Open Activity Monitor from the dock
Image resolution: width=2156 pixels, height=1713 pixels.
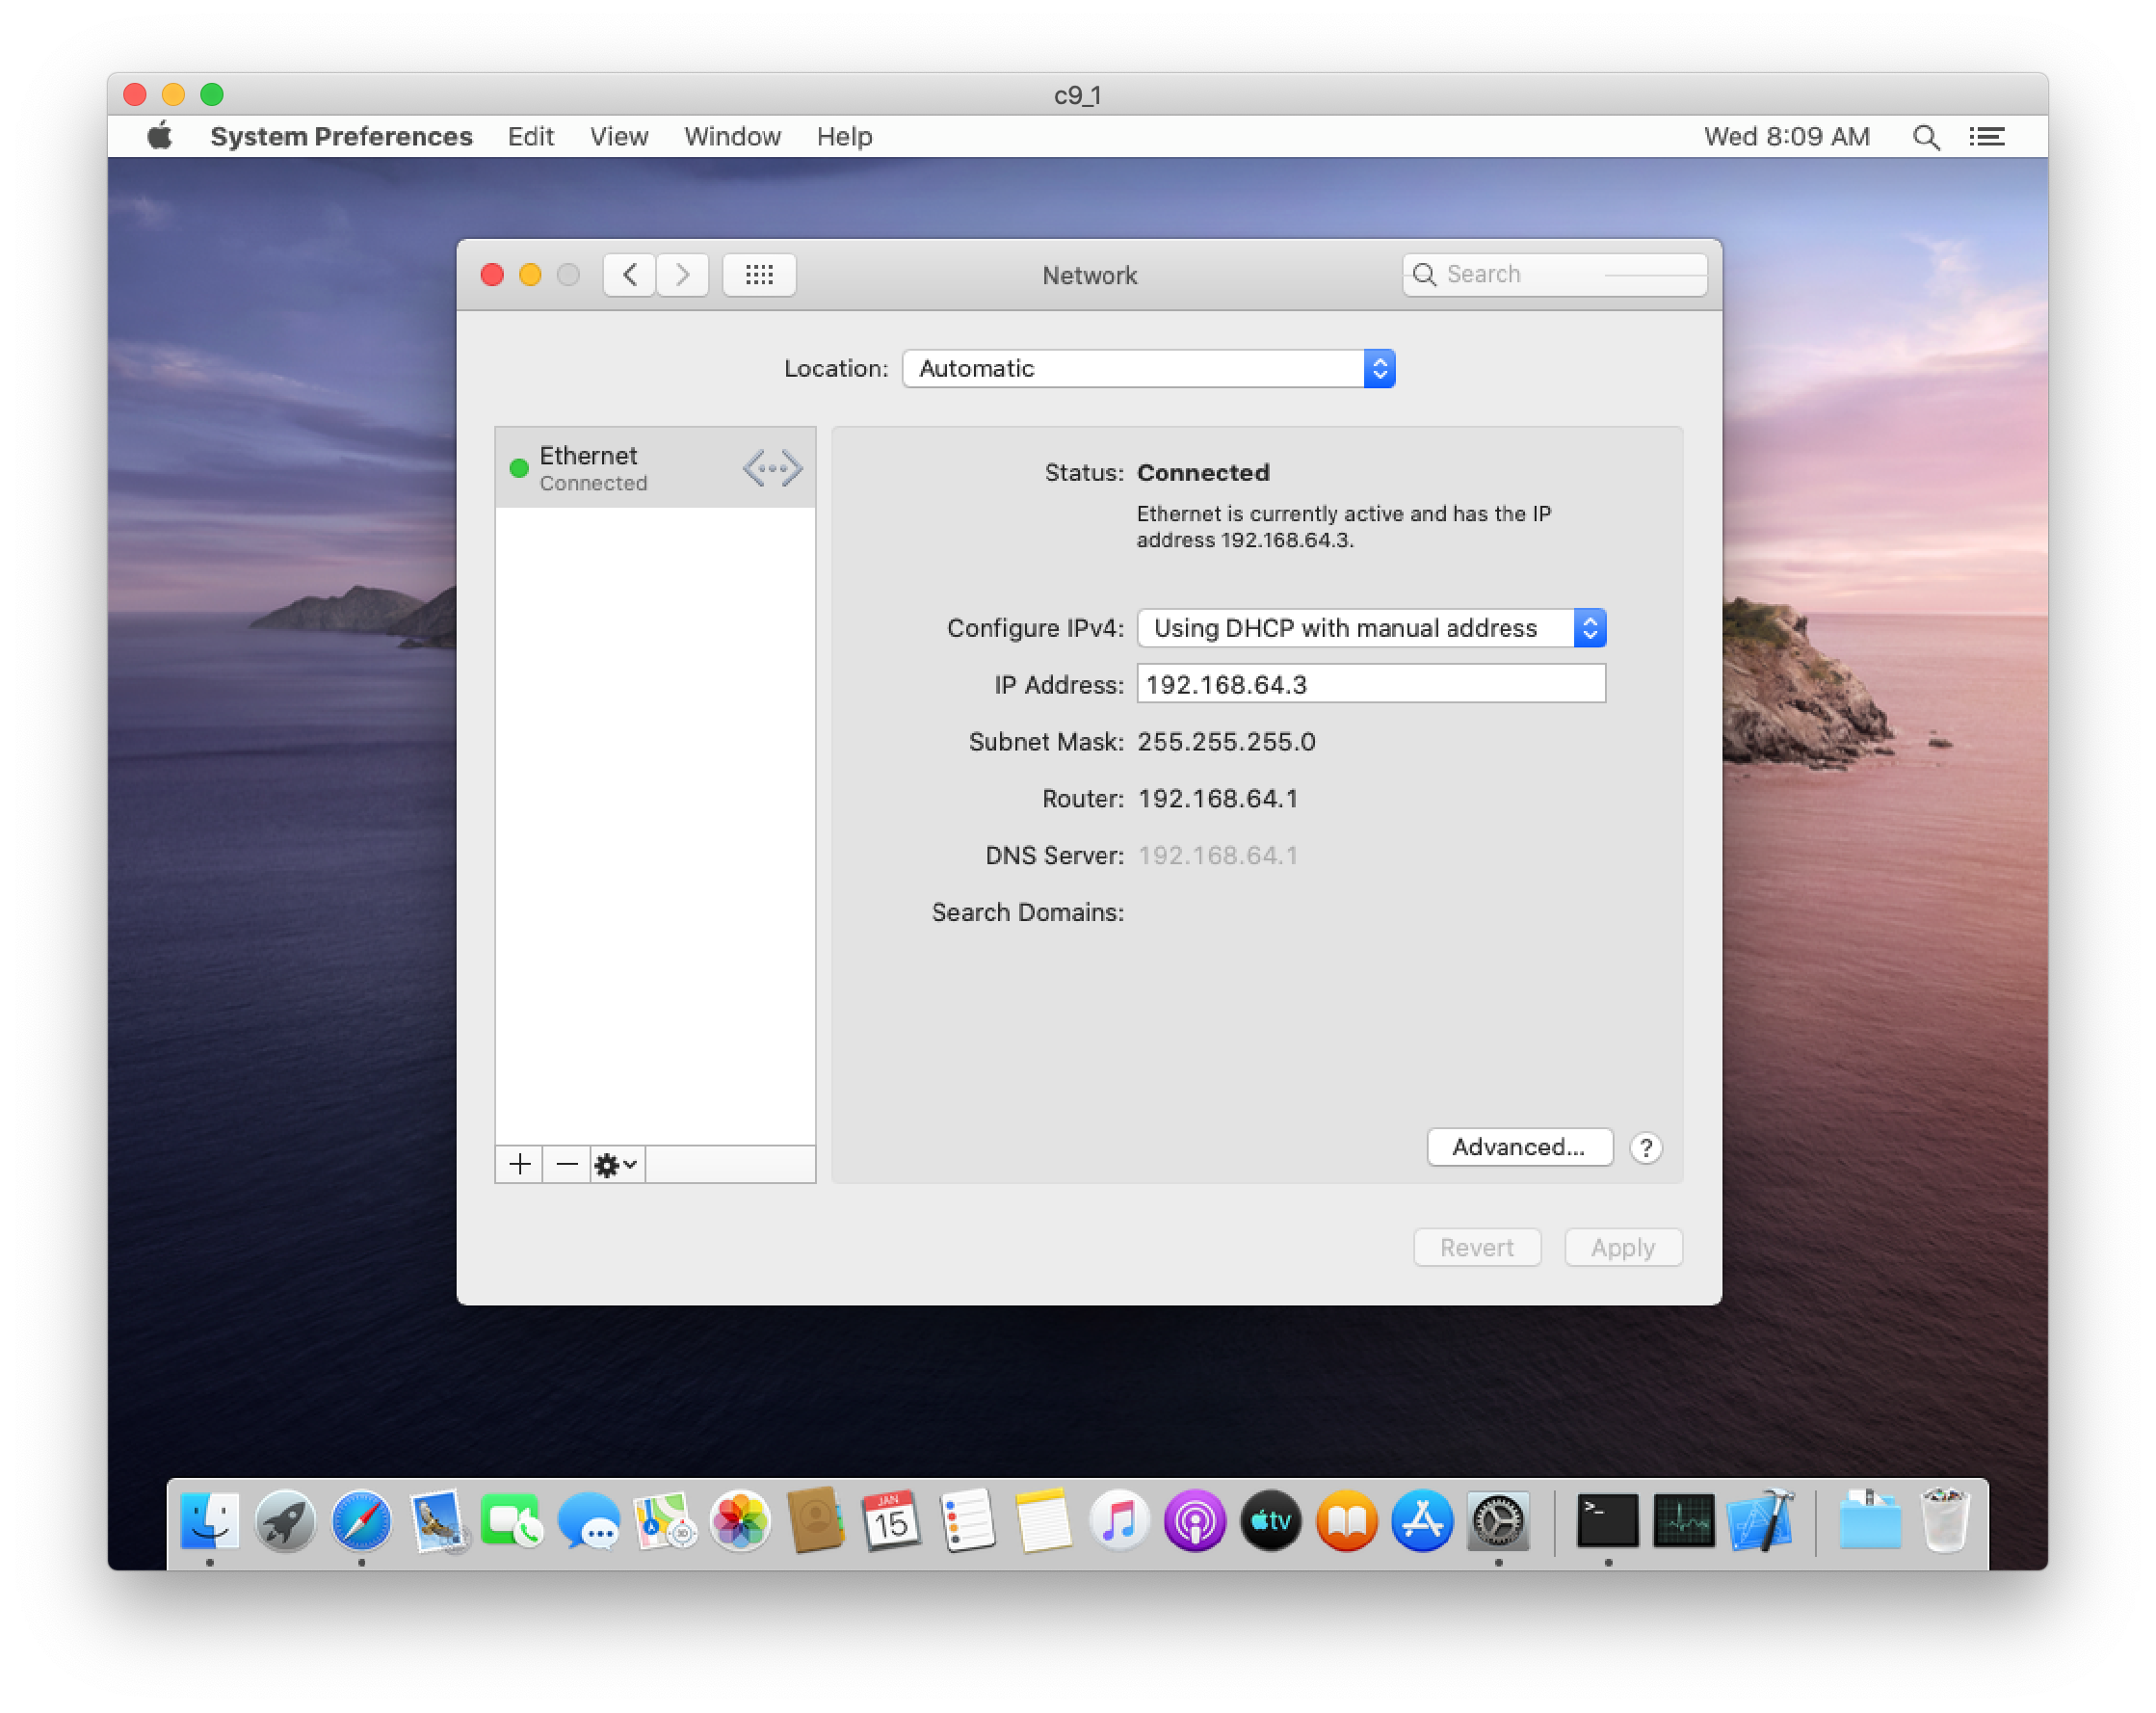[1684, 1521]
